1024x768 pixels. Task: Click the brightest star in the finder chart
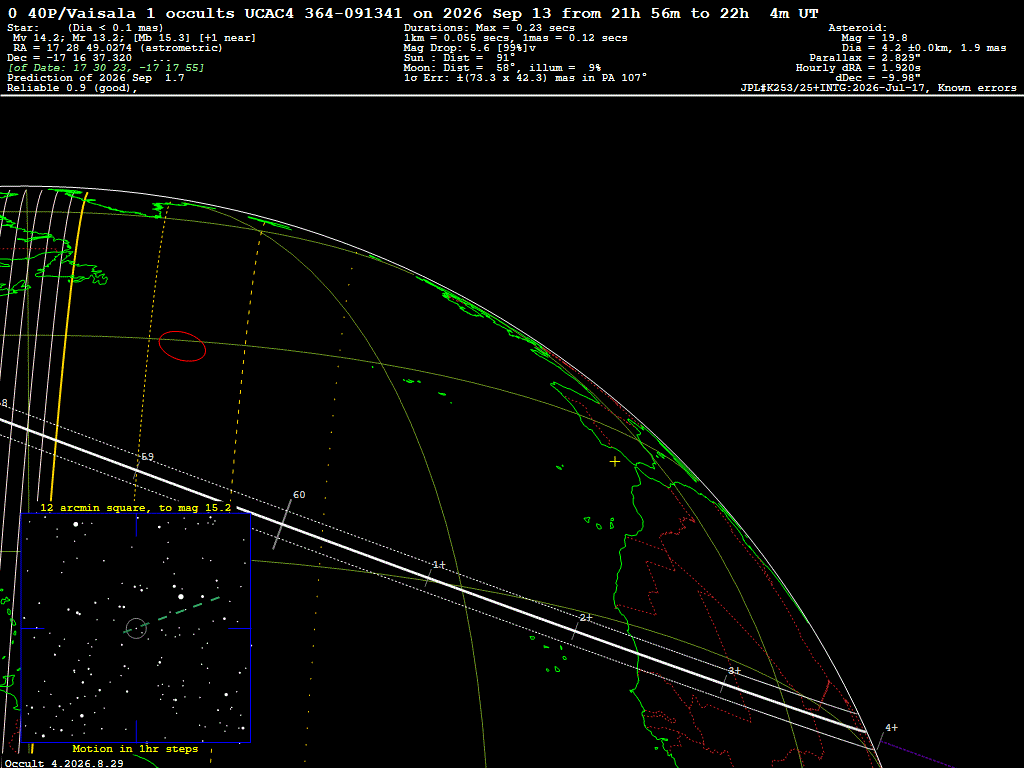click(181, 596)
